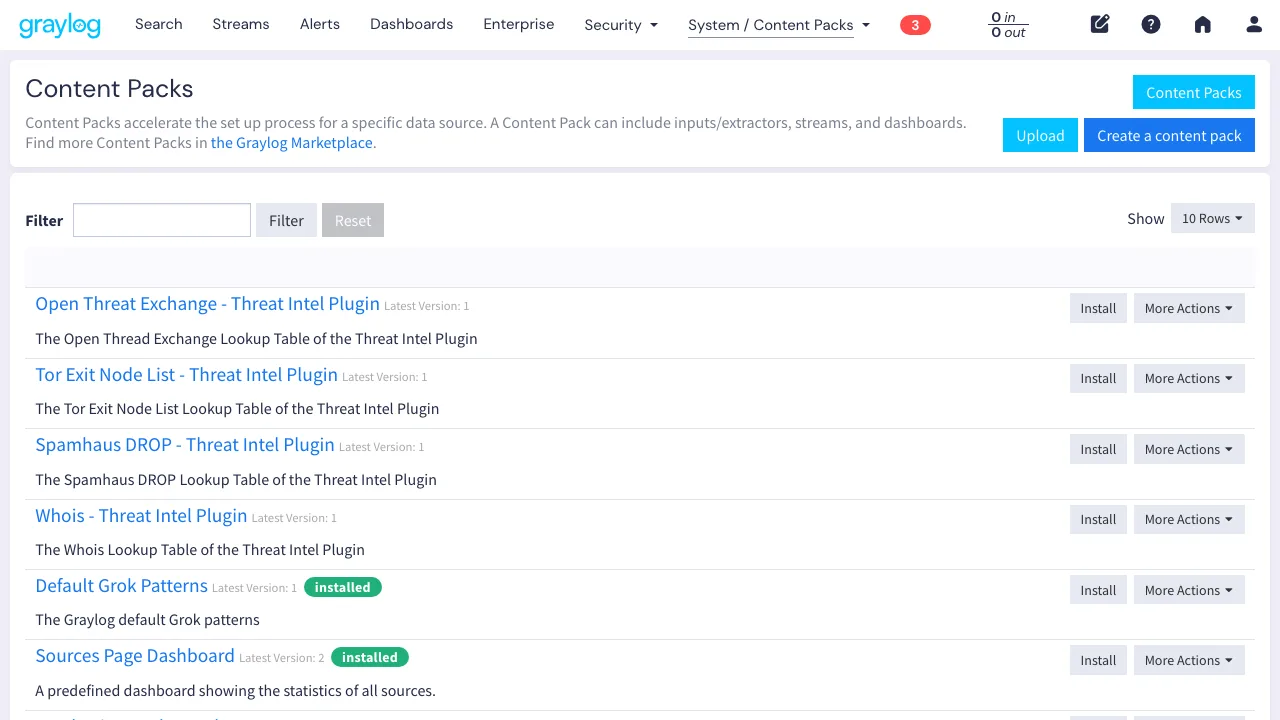Expand More Actions for Whois pack
This screenshot has height=720, width=1280.
point(1189,519)
